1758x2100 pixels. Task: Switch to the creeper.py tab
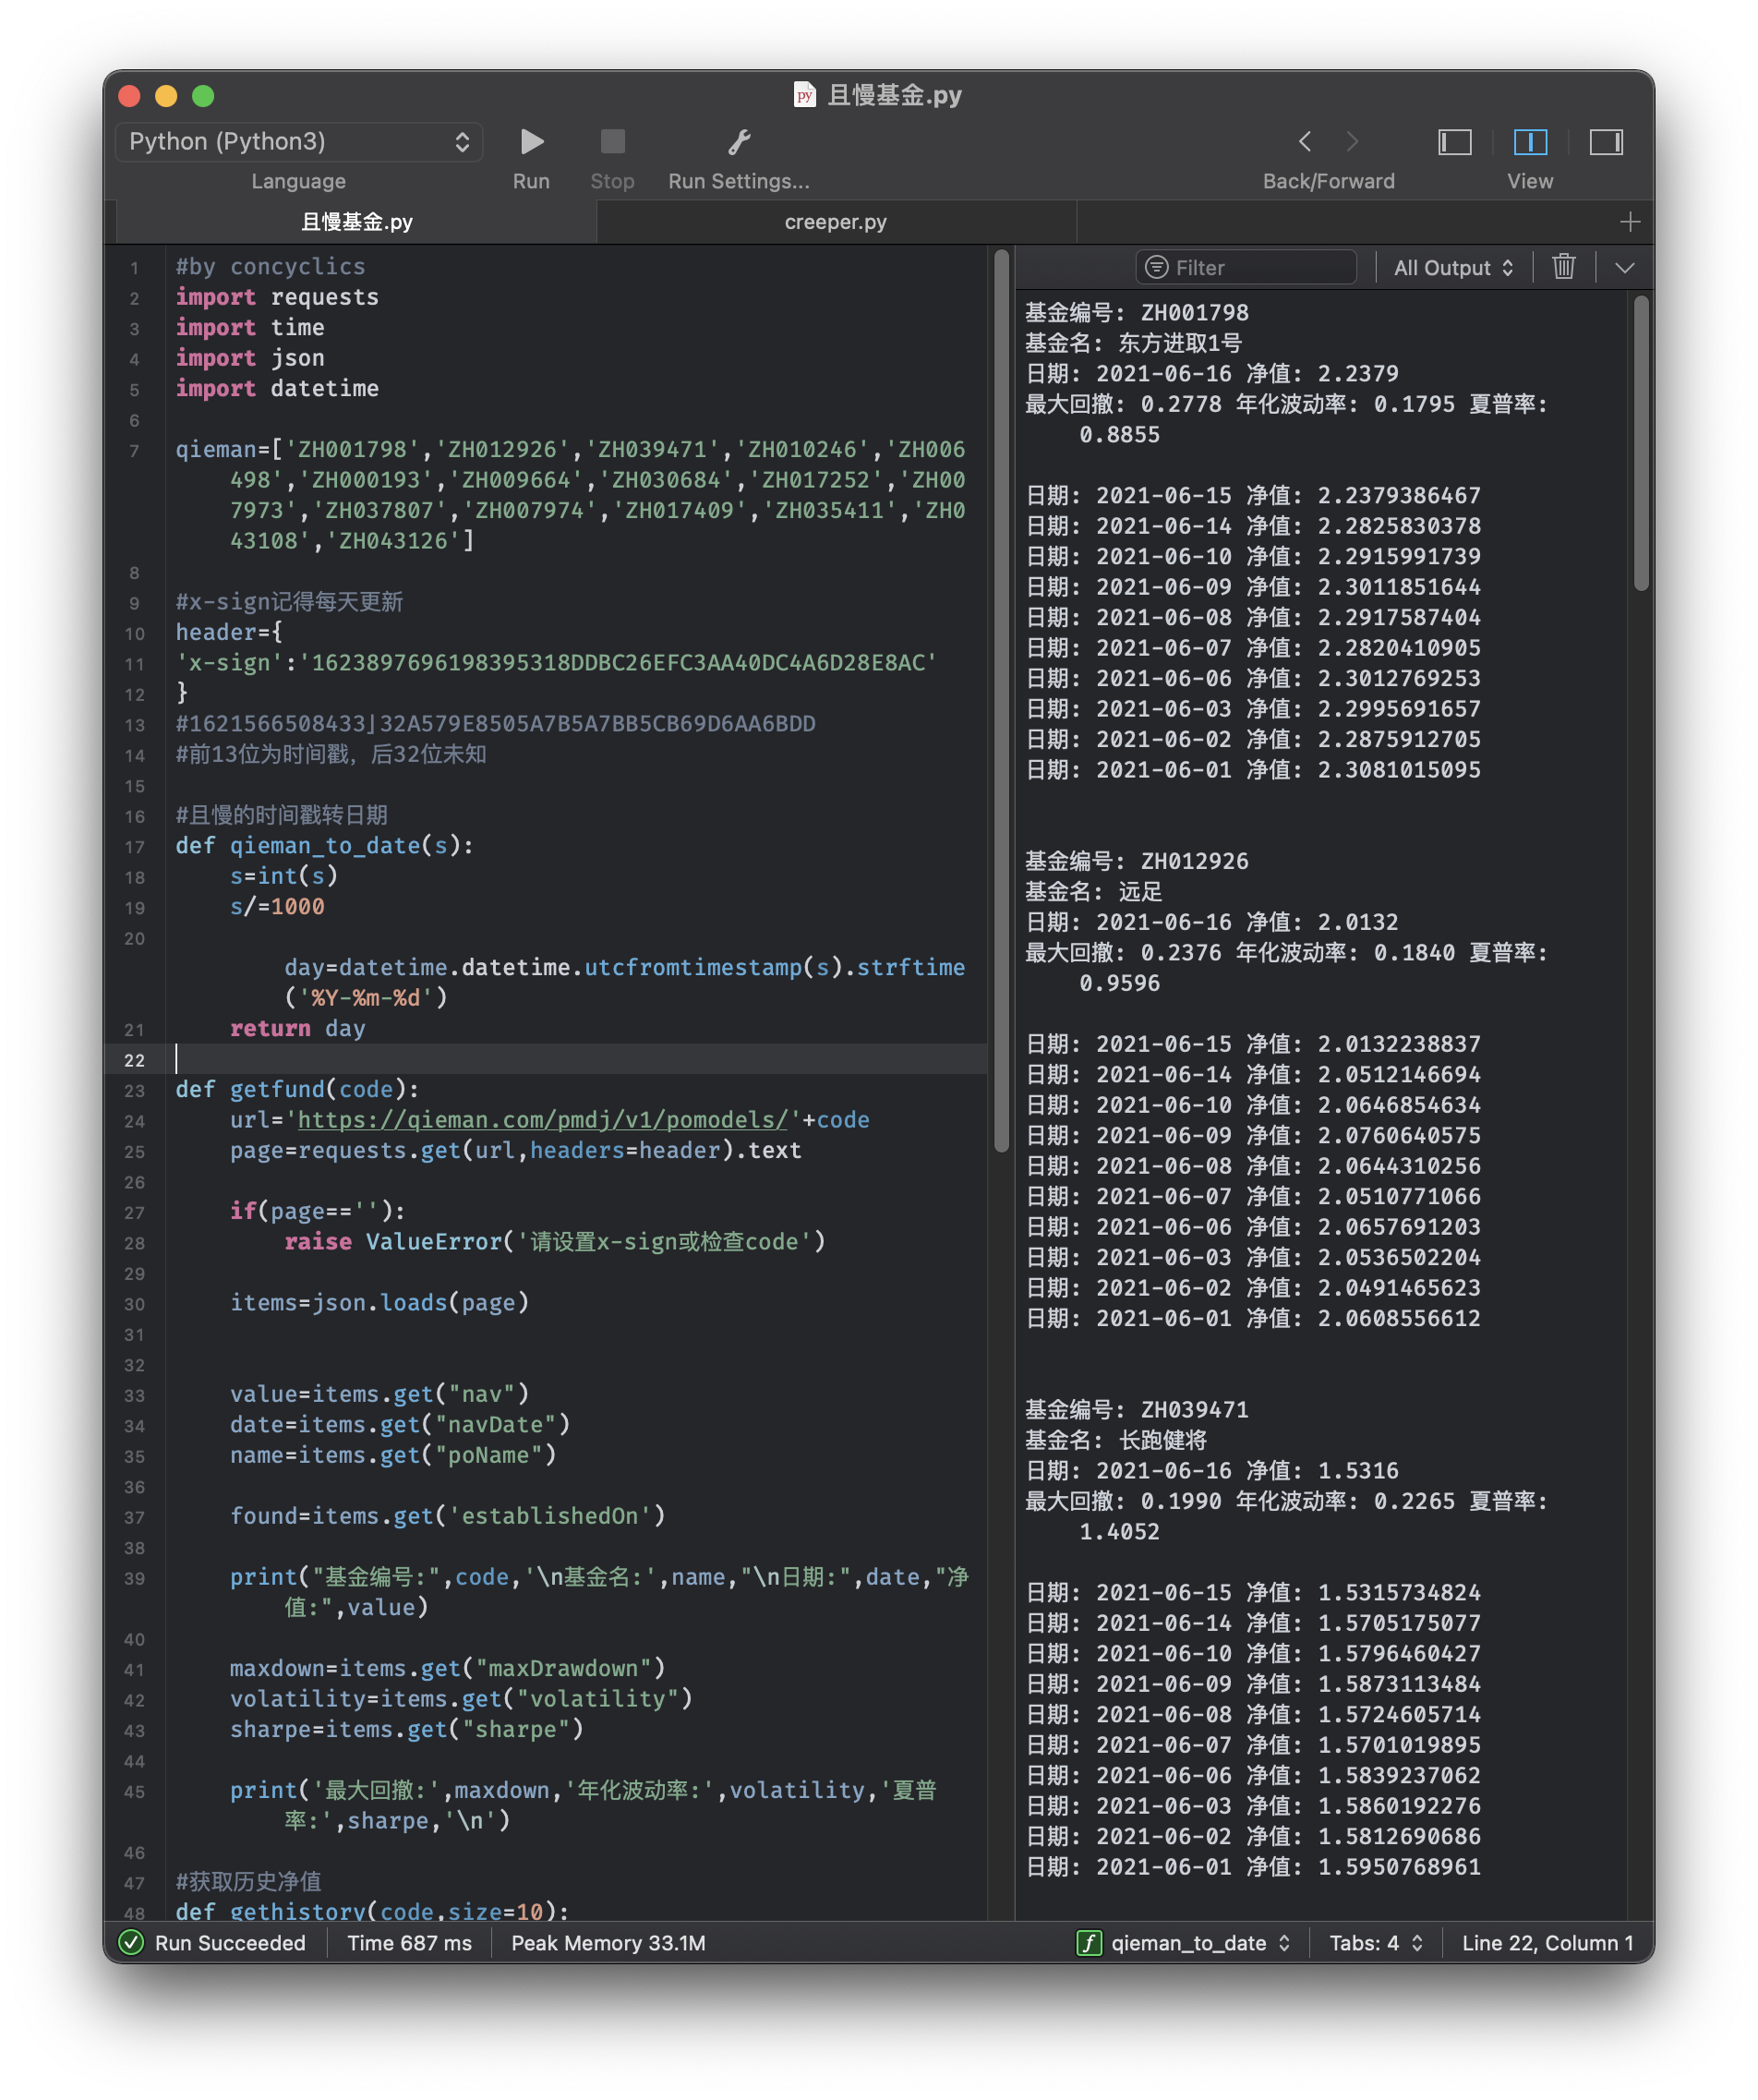pyautogui.click(x=836, y=221)
